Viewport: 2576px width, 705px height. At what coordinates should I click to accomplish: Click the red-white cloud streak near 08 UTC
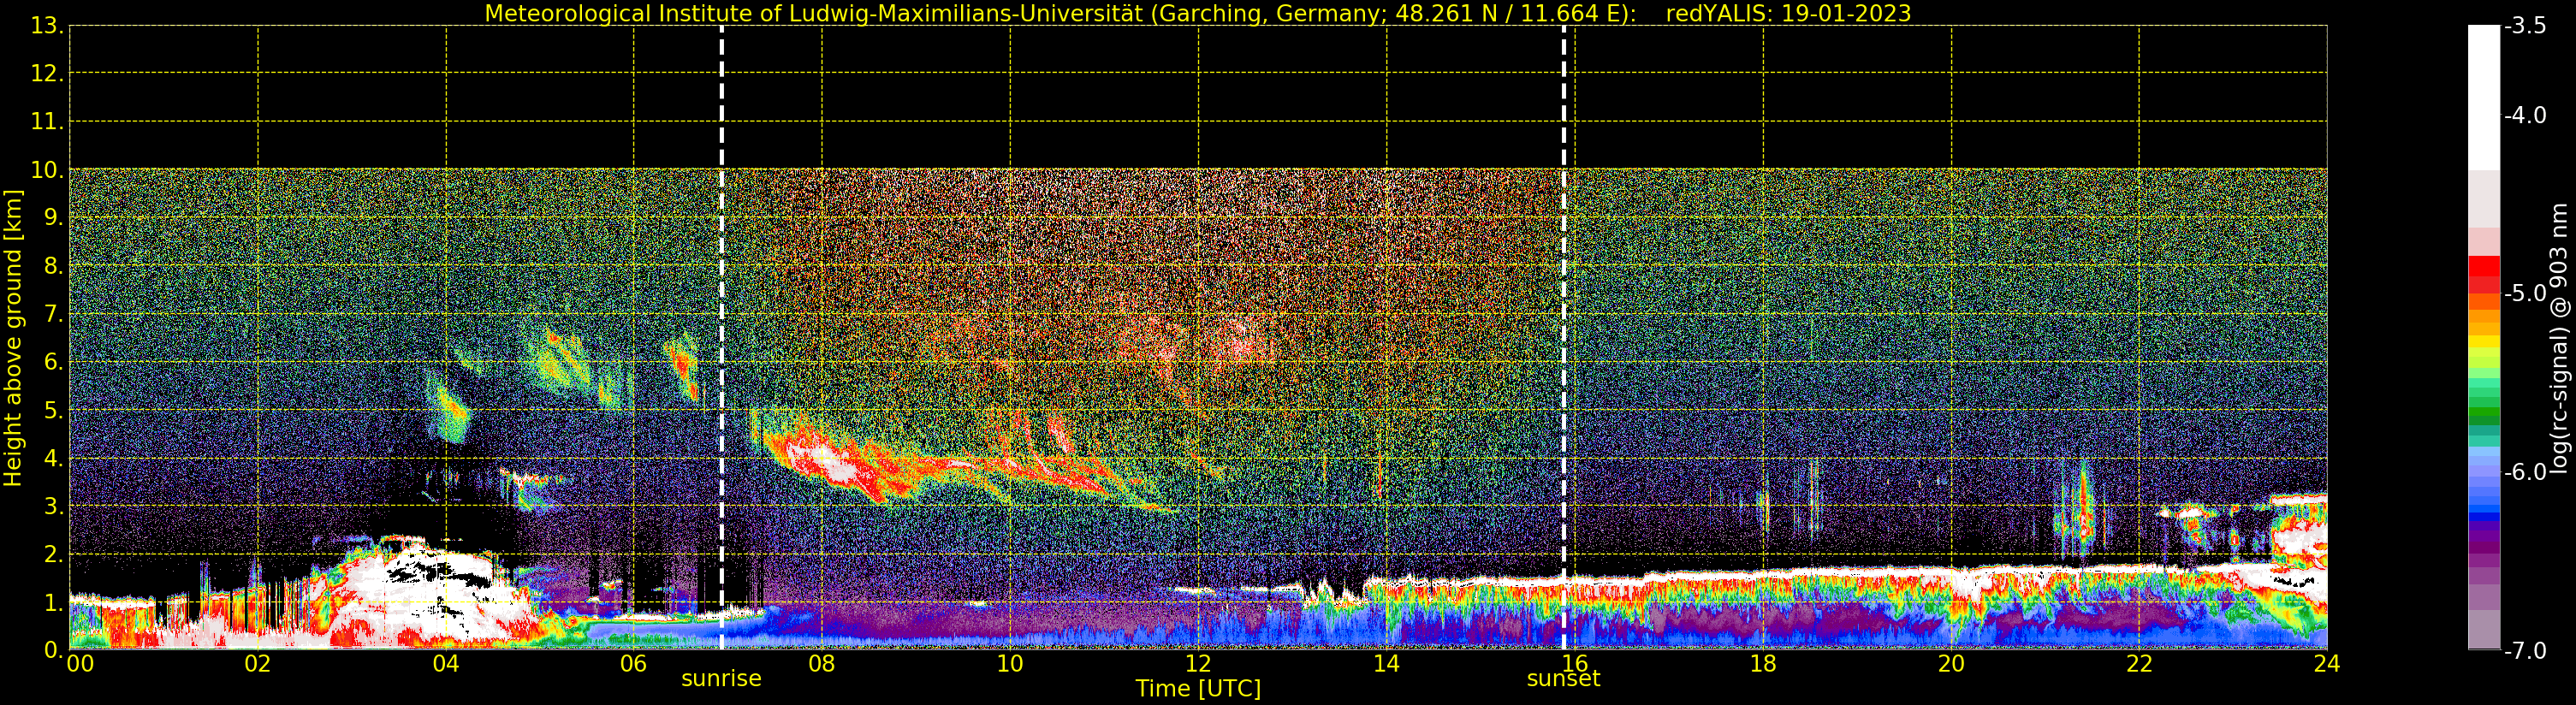tap(830, 462)
